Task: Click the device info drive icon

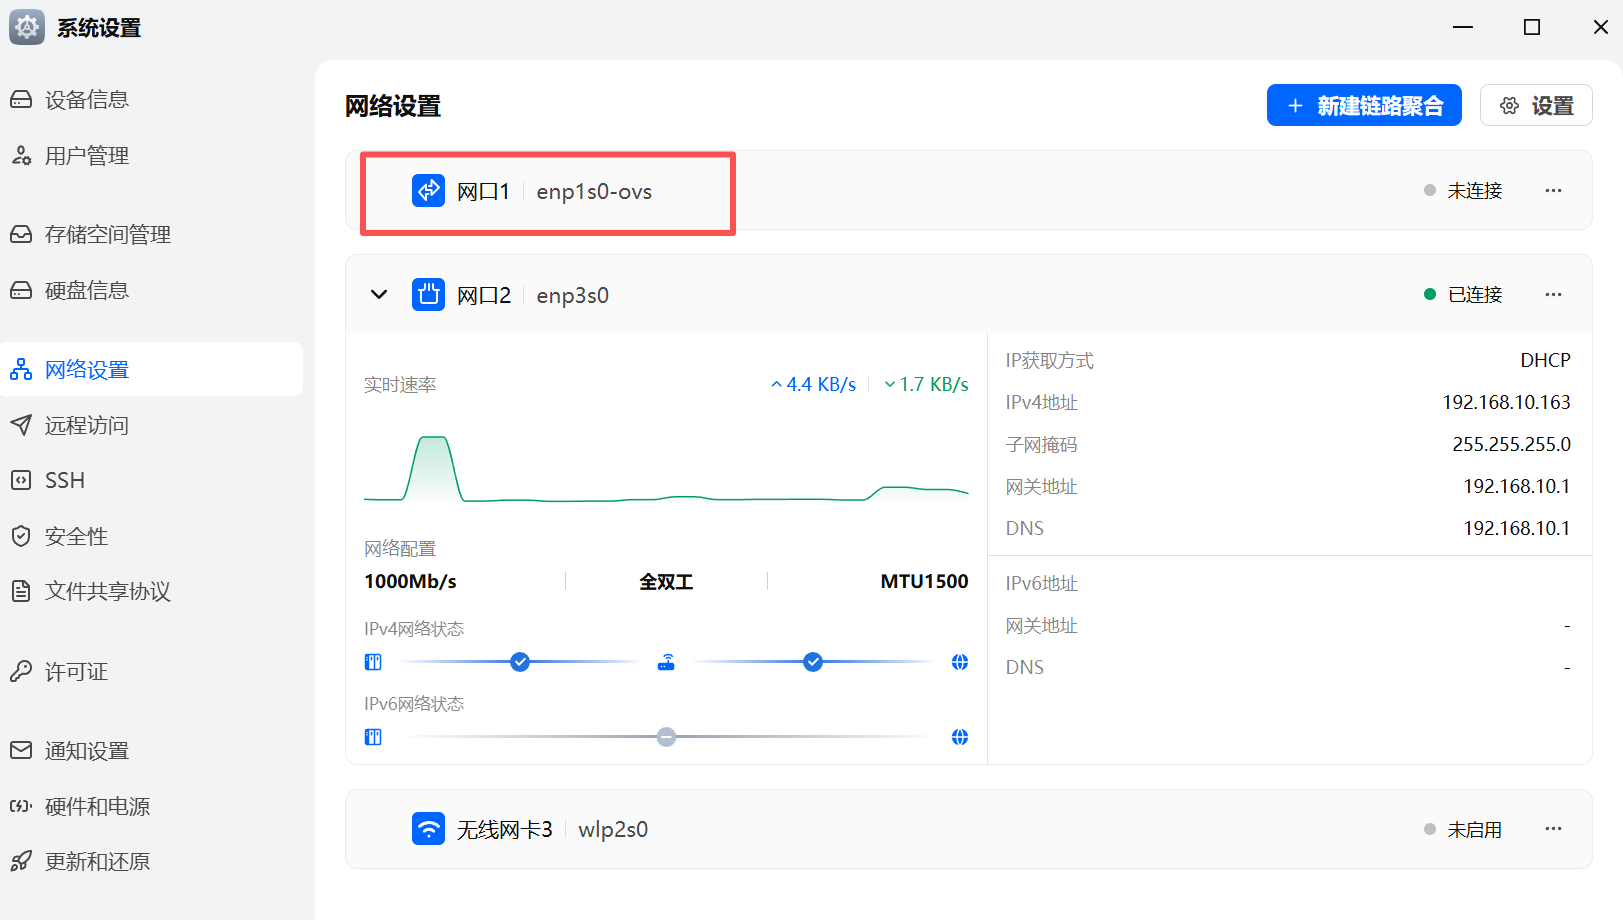Action: click(x=21, y=99)
